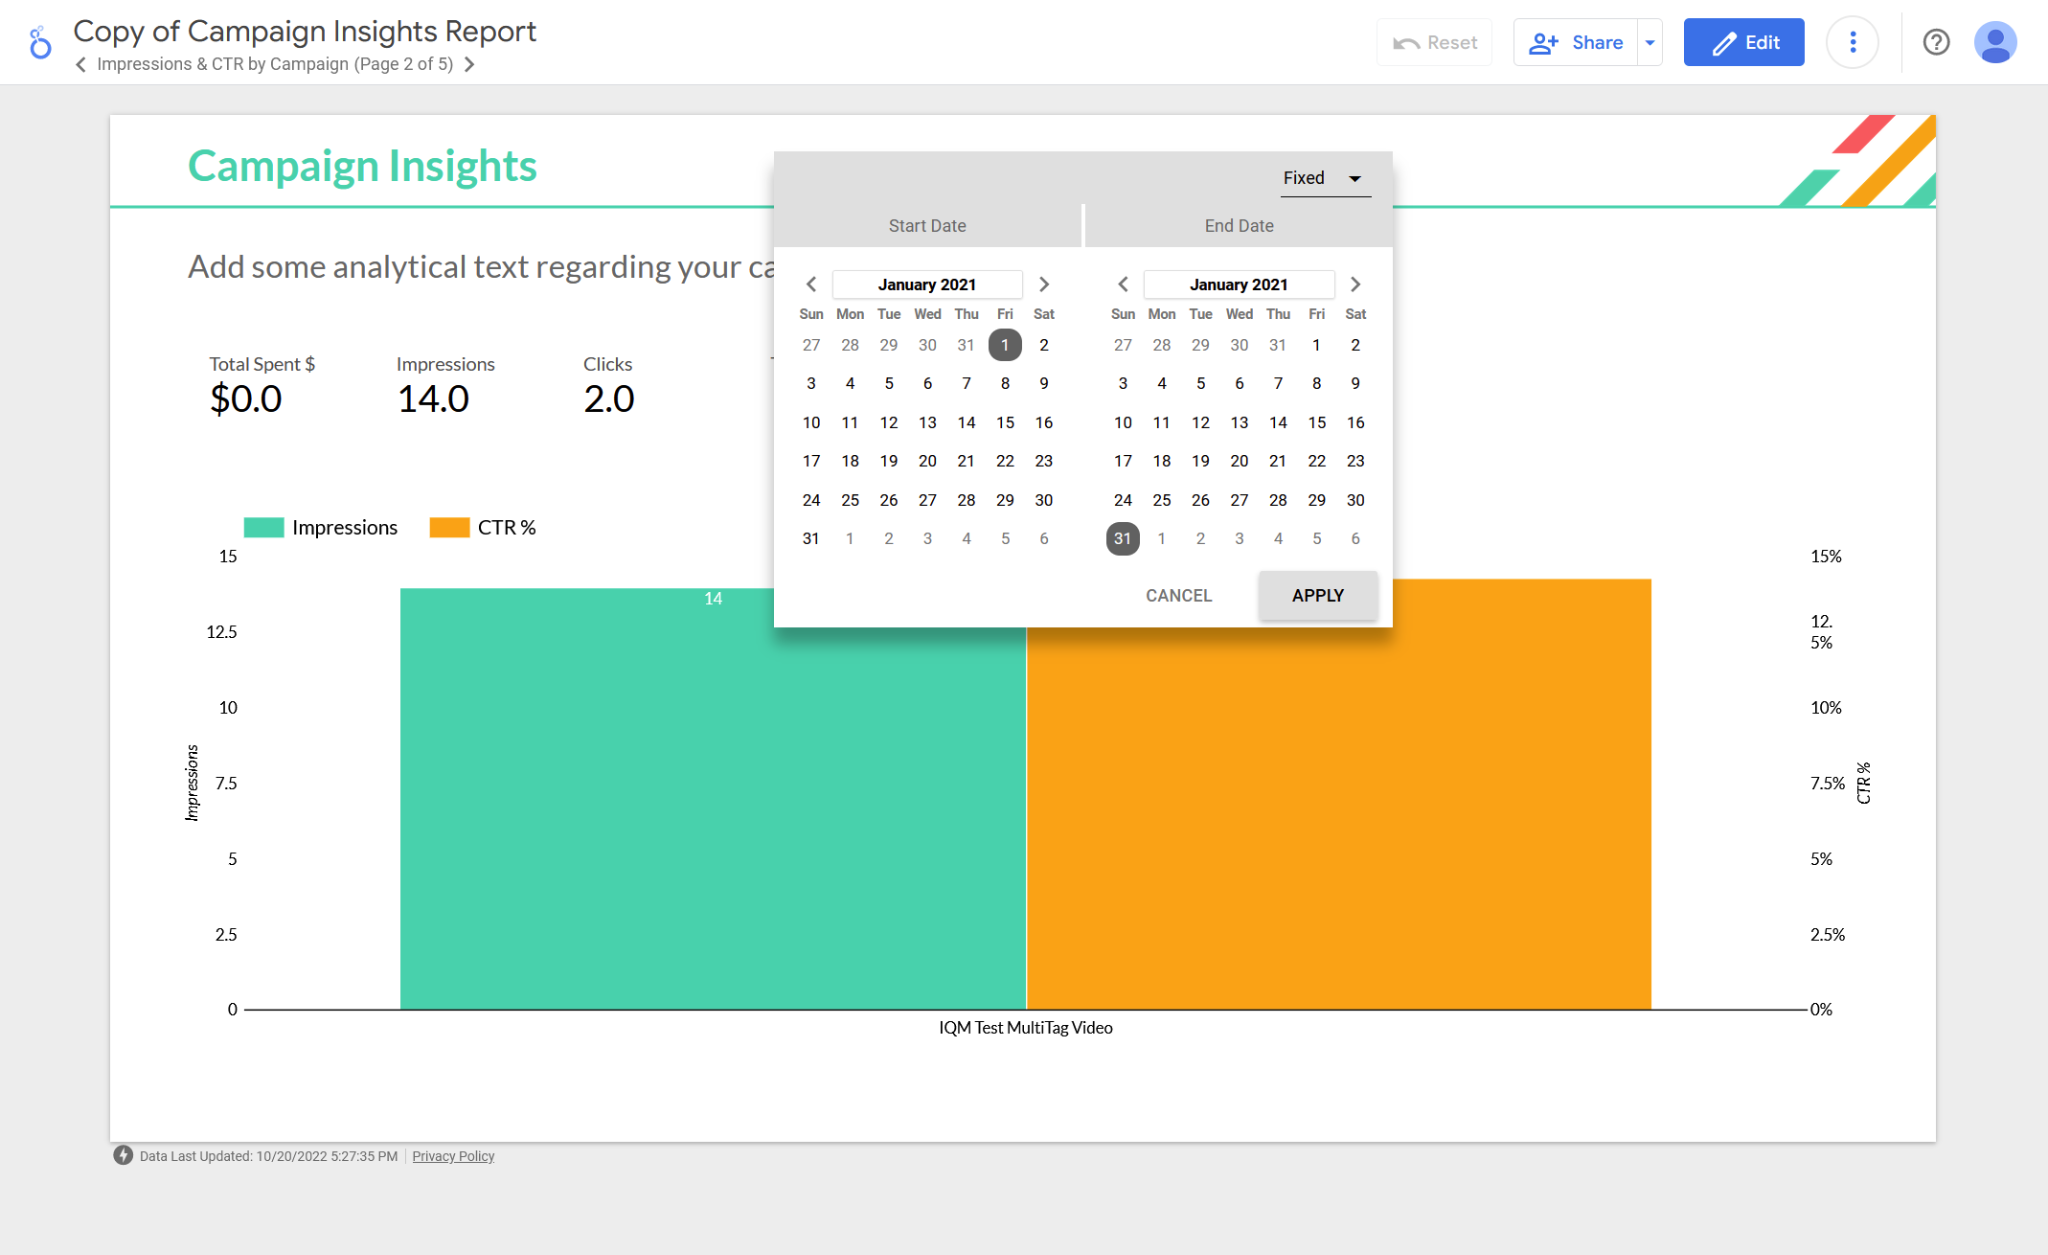The width and height of the screenshot is (2048, 1255).
Task: Go to previous month in Start Date calendar
Action: click(811, 284)
